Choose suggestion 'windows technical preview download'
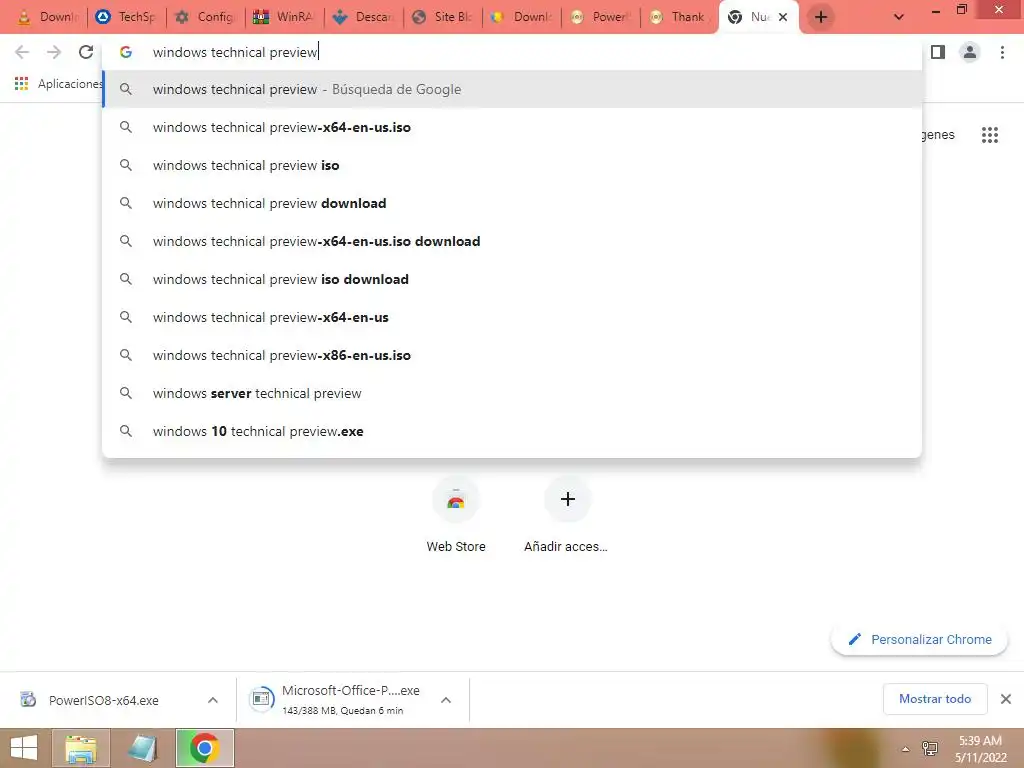This screenshot has height=768, width=1024. click(512, 203)
